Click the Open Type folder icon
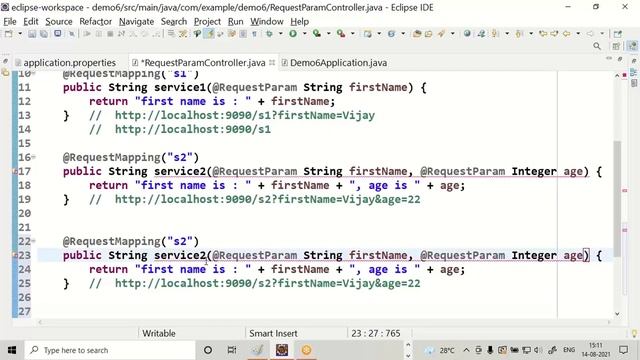The height and width of the screenshot is (360, 640). tap(417, 34)
